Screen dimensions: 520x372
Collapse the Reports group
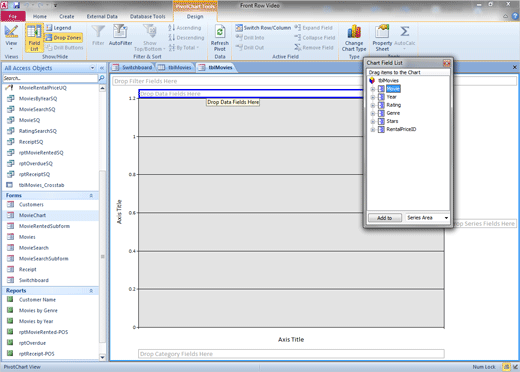click(x=91, y=291)
